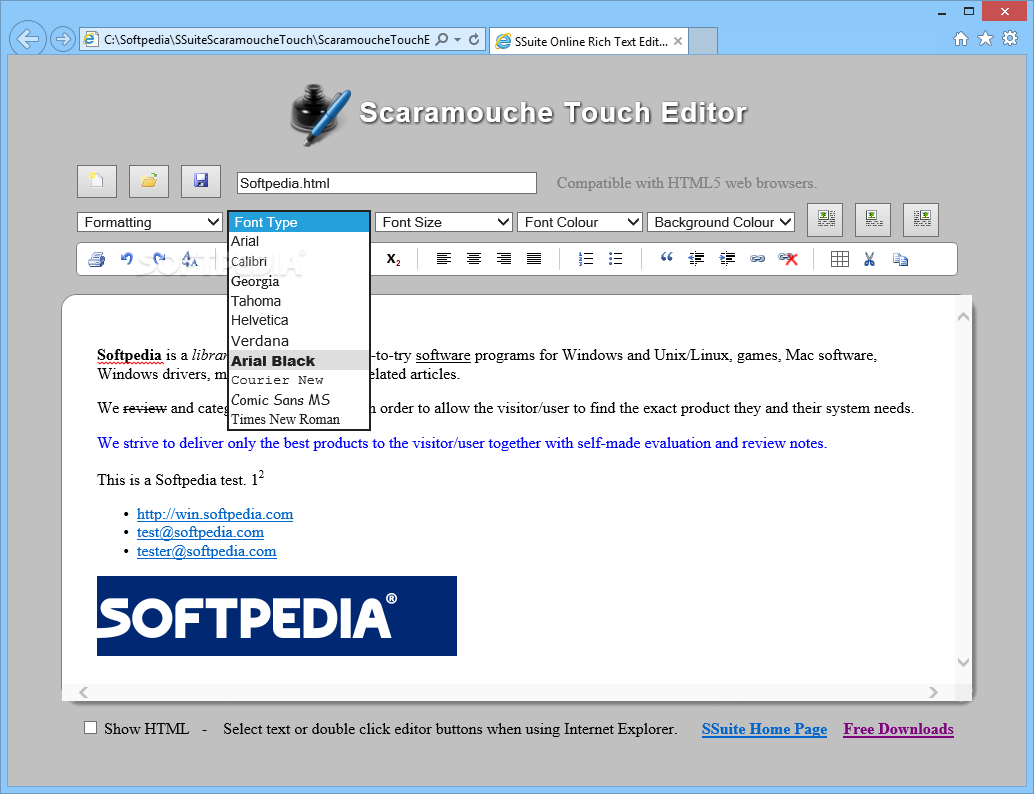This screenshot has width=1034, height=794.
Task: Open the Font Colour dropdown
Action: point(580,222)
